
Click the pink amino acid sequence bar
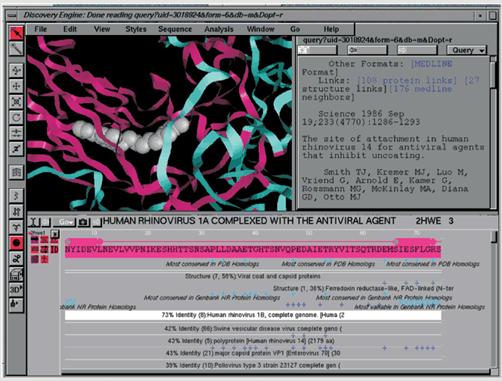pos(253,250)
